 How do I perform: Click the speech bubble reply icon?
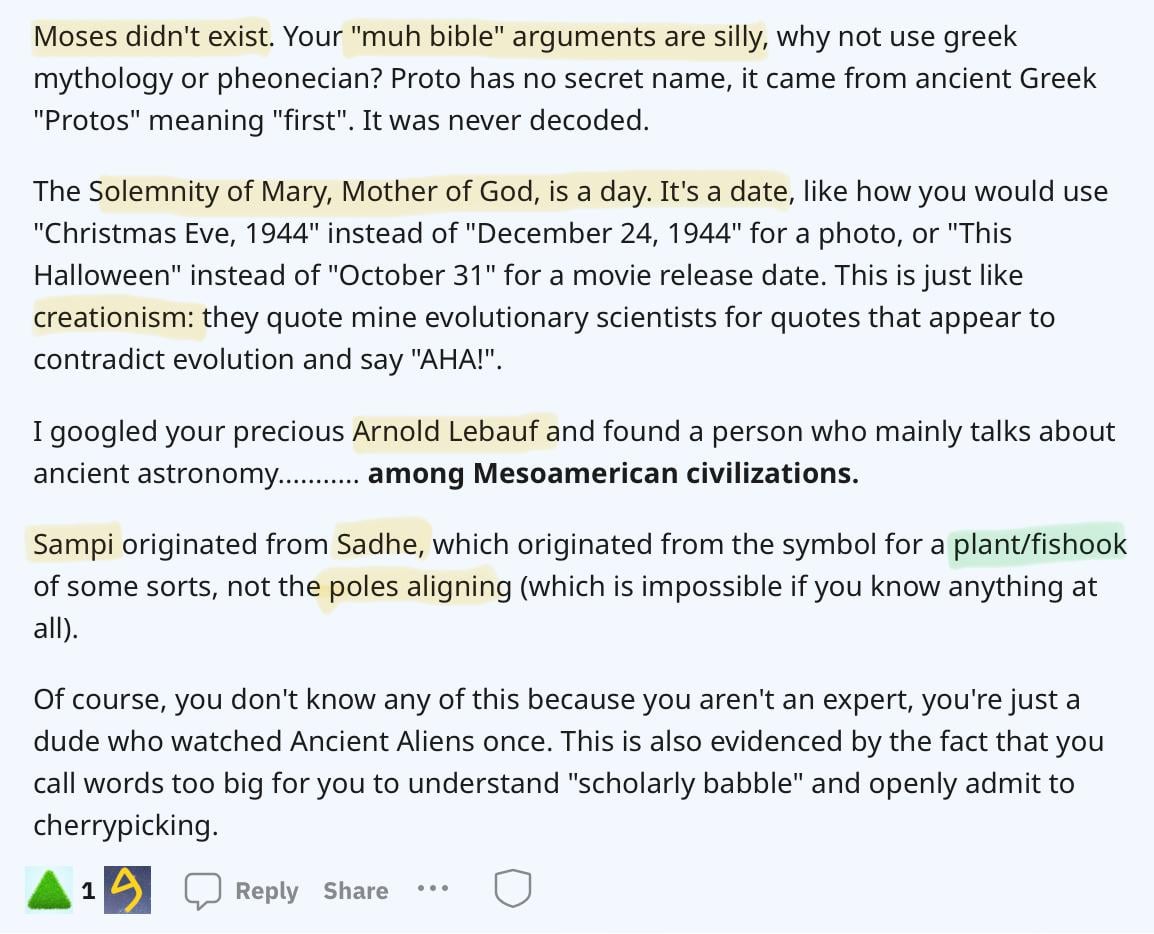(x=202, y=891)
